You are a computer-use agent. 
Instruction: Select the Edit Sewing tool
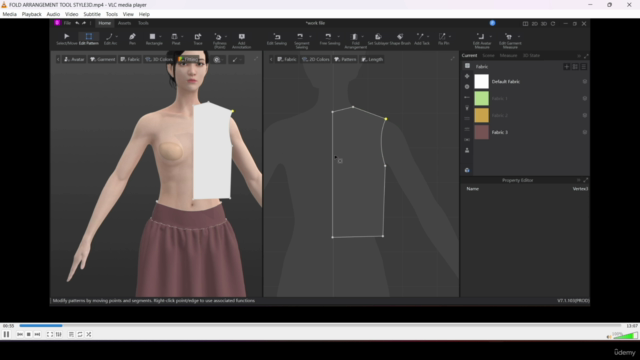point(276,39)
